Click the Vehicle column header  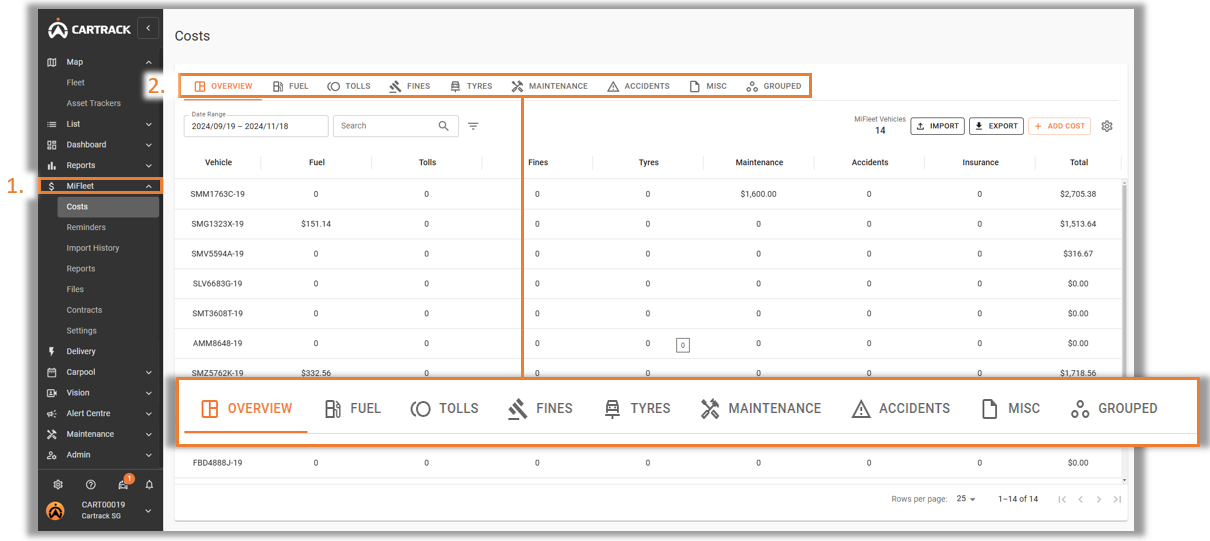(x=219, y=162)
